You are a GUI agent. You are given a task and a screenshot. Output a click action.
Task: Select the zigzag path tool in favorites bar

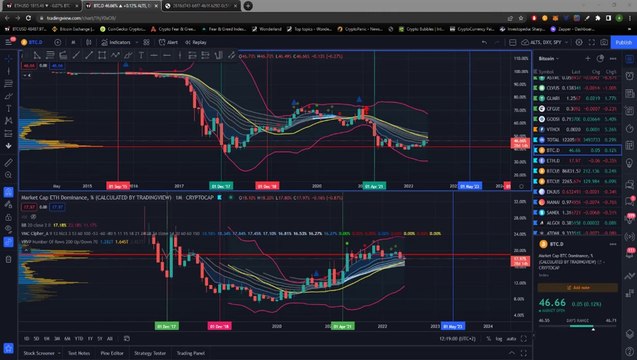pyautogui.click(x=115, y=55)
